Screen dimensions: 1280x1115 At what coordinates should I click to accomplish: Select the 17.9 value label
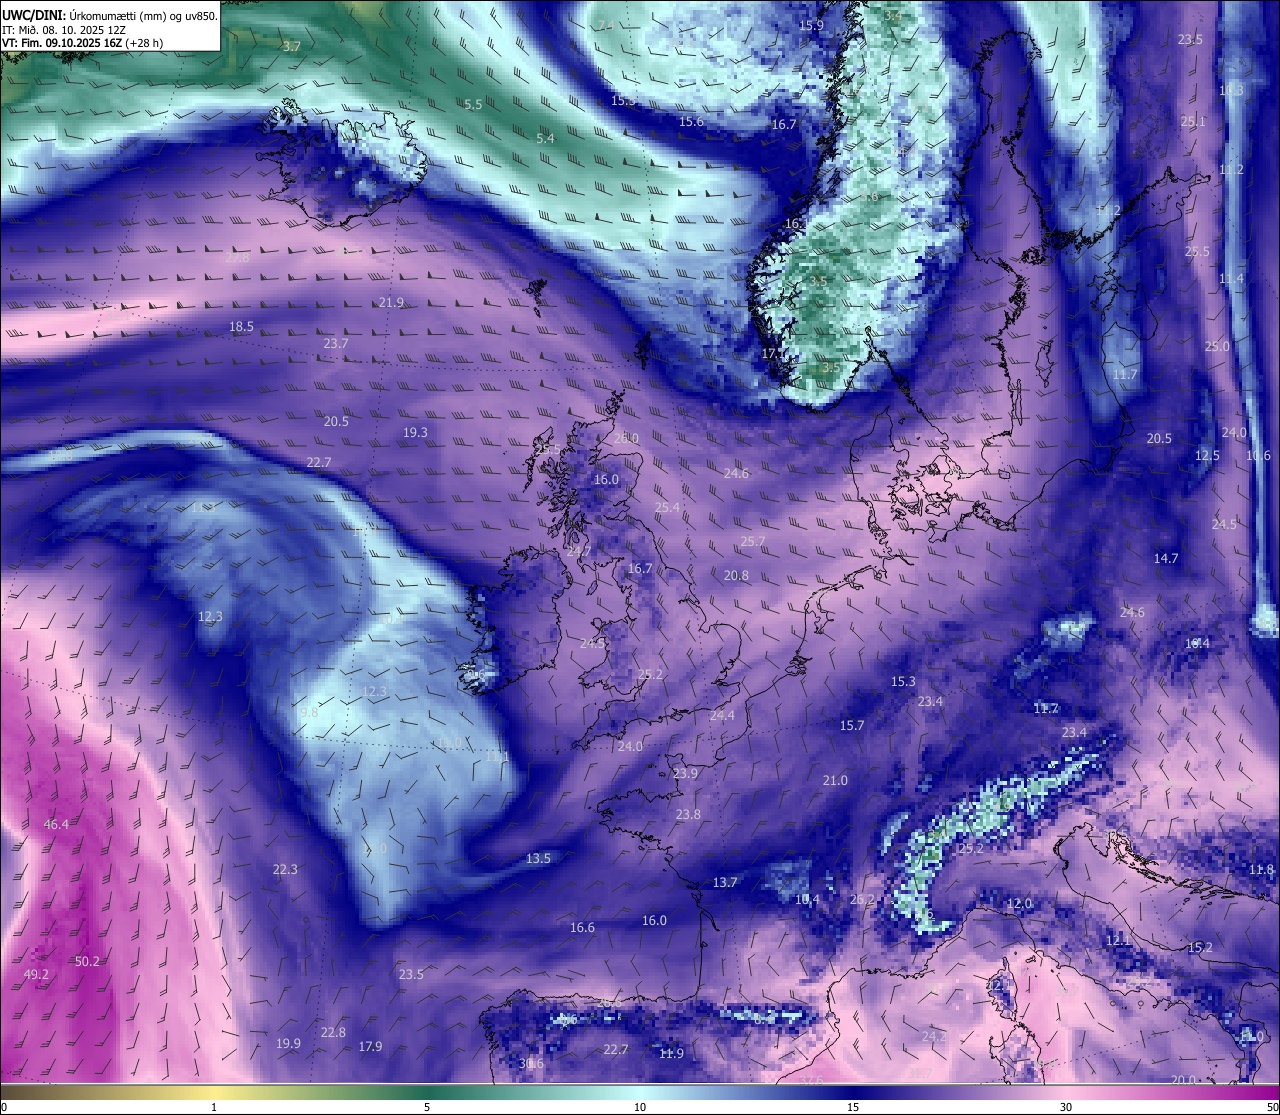click(370, 1047)
